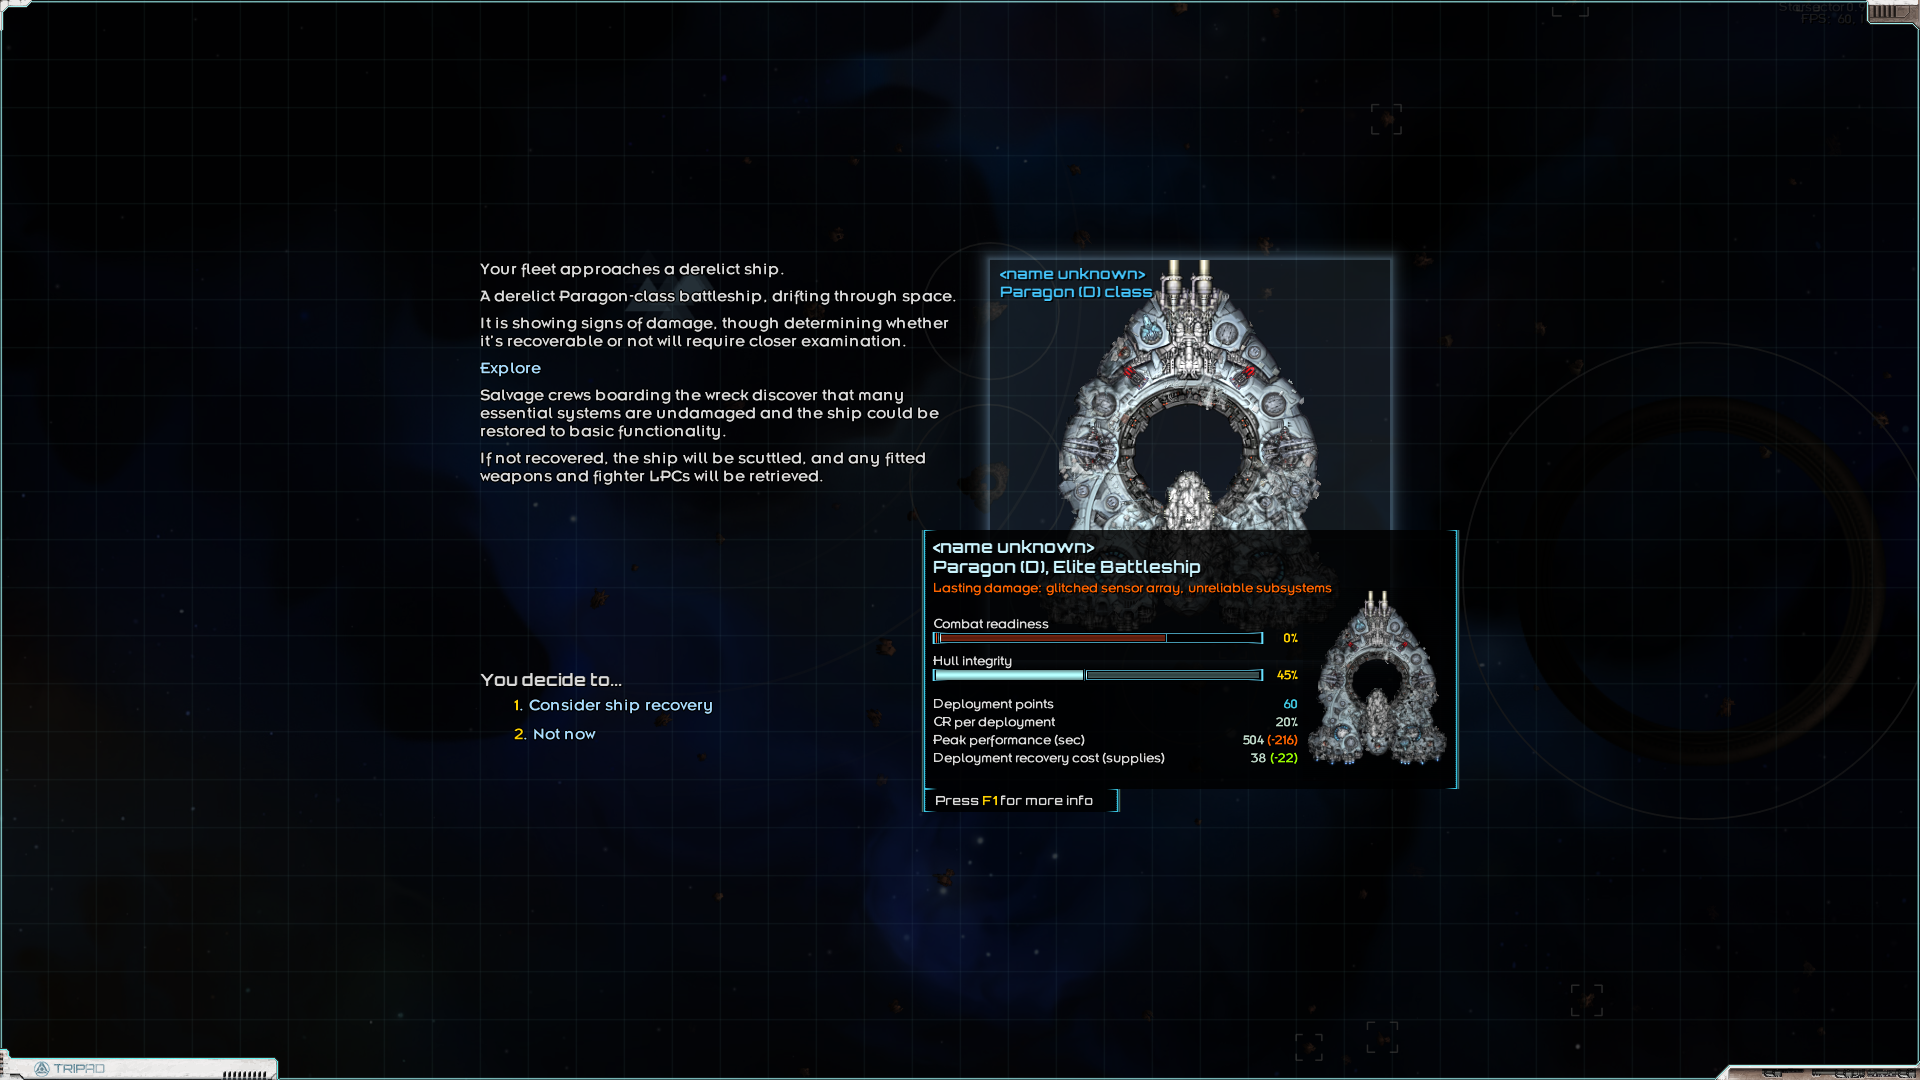Choose Consider ship recovery option

(x=620, y=705)
